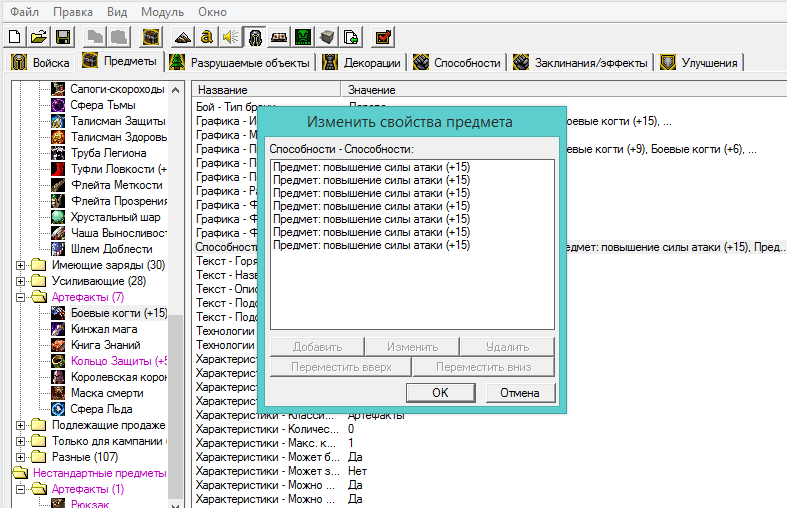Click the Кинжал мага item icon
787x508 pixels.
tap(58, 329)
